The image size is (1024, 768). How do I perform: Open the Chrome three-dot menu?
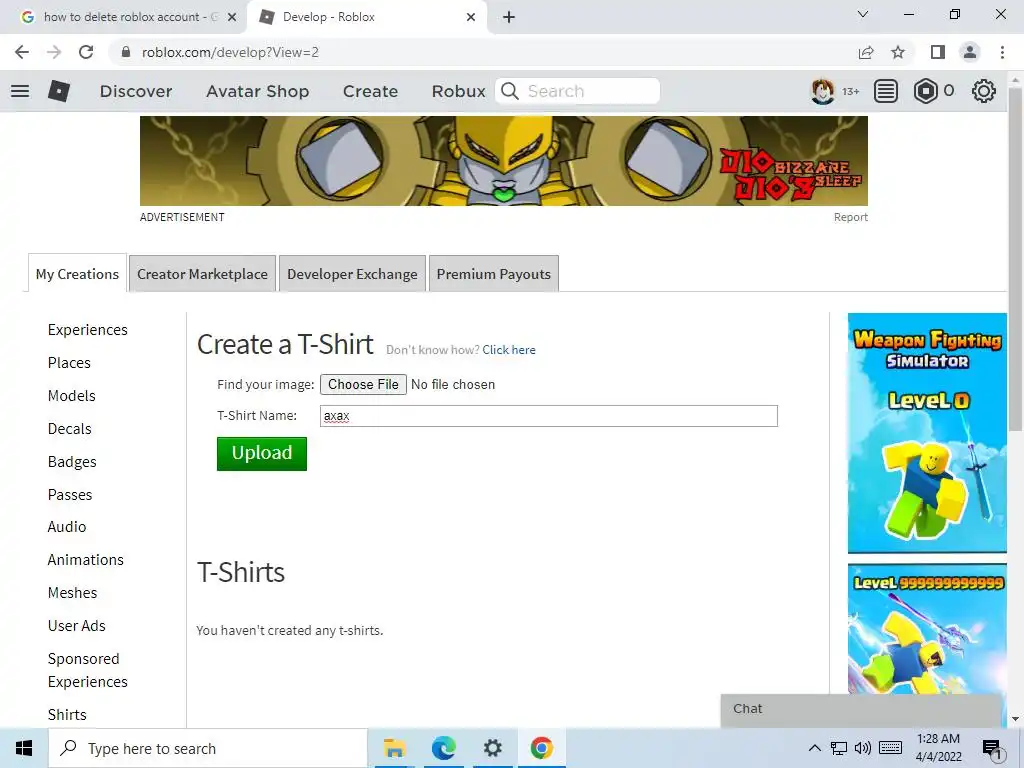pos(1002,52)
